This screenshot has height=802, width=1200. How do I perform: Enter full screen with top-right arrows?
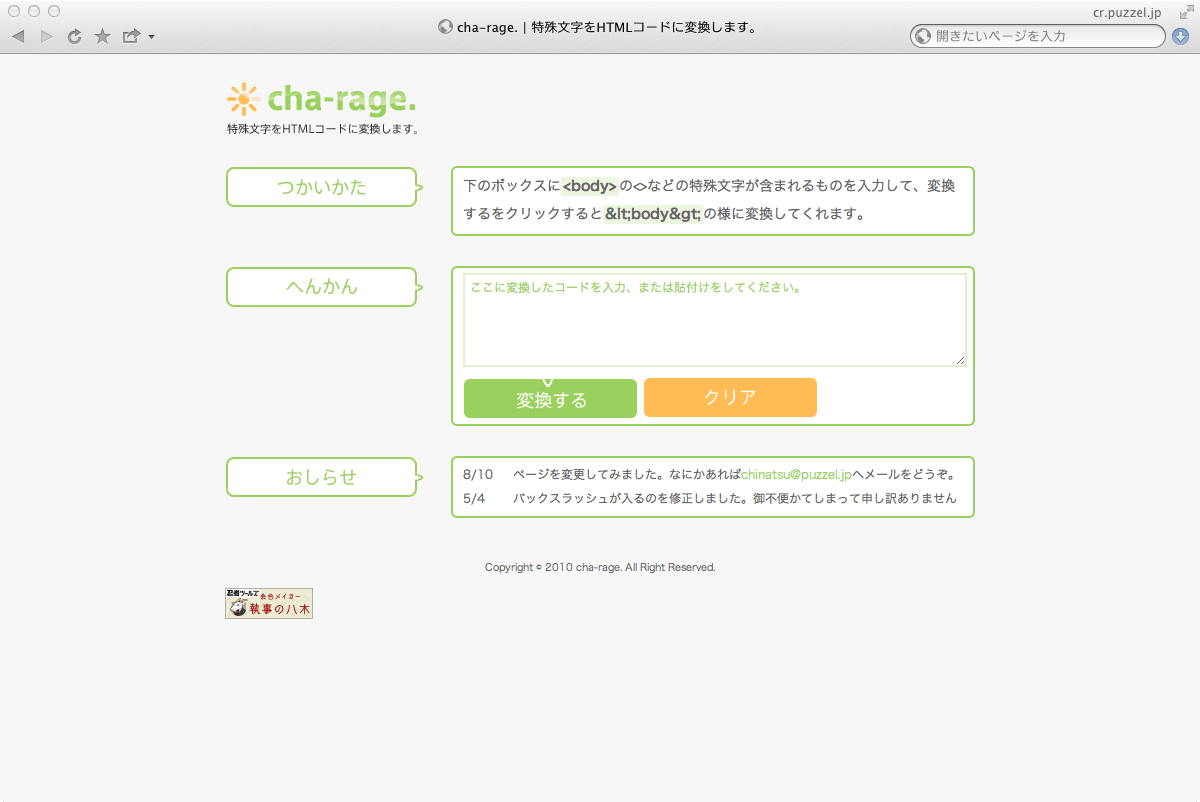pos(1184,12)
